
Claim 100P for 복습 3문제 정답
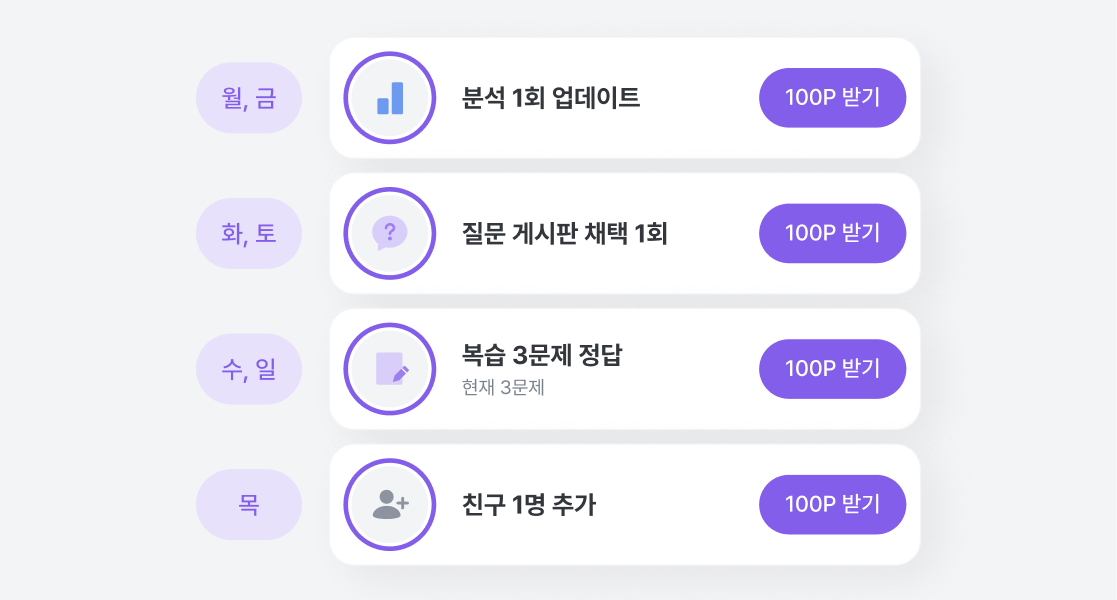coord(832,368)
